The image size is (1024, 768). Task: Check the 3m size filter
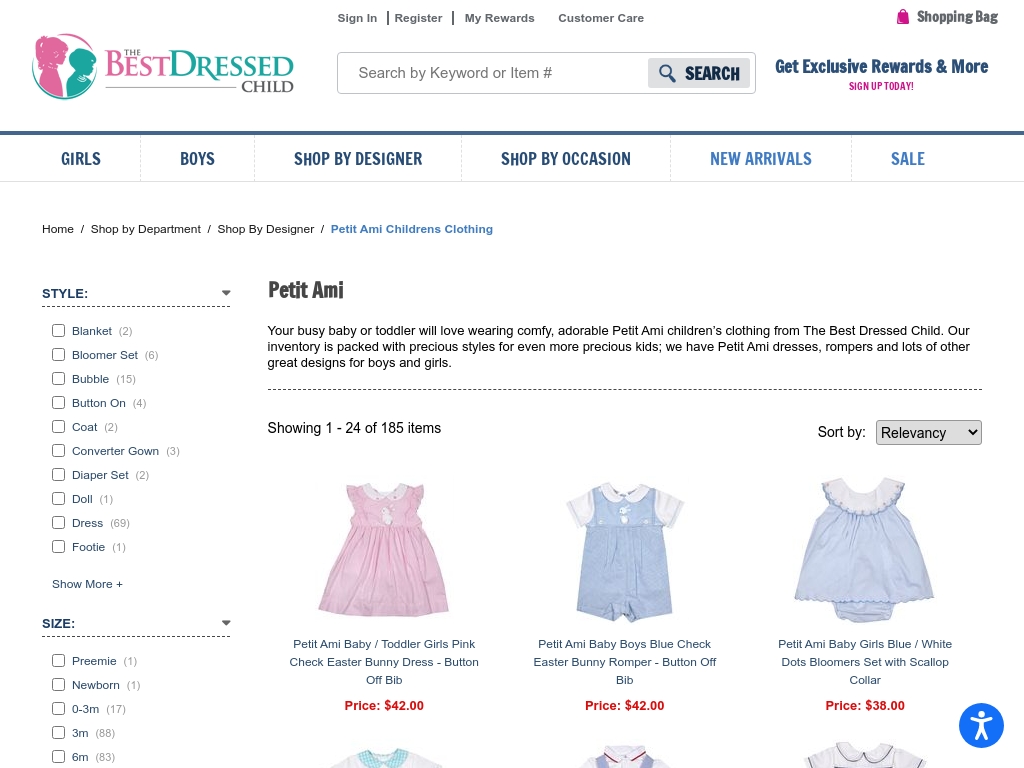coord(58,732)
